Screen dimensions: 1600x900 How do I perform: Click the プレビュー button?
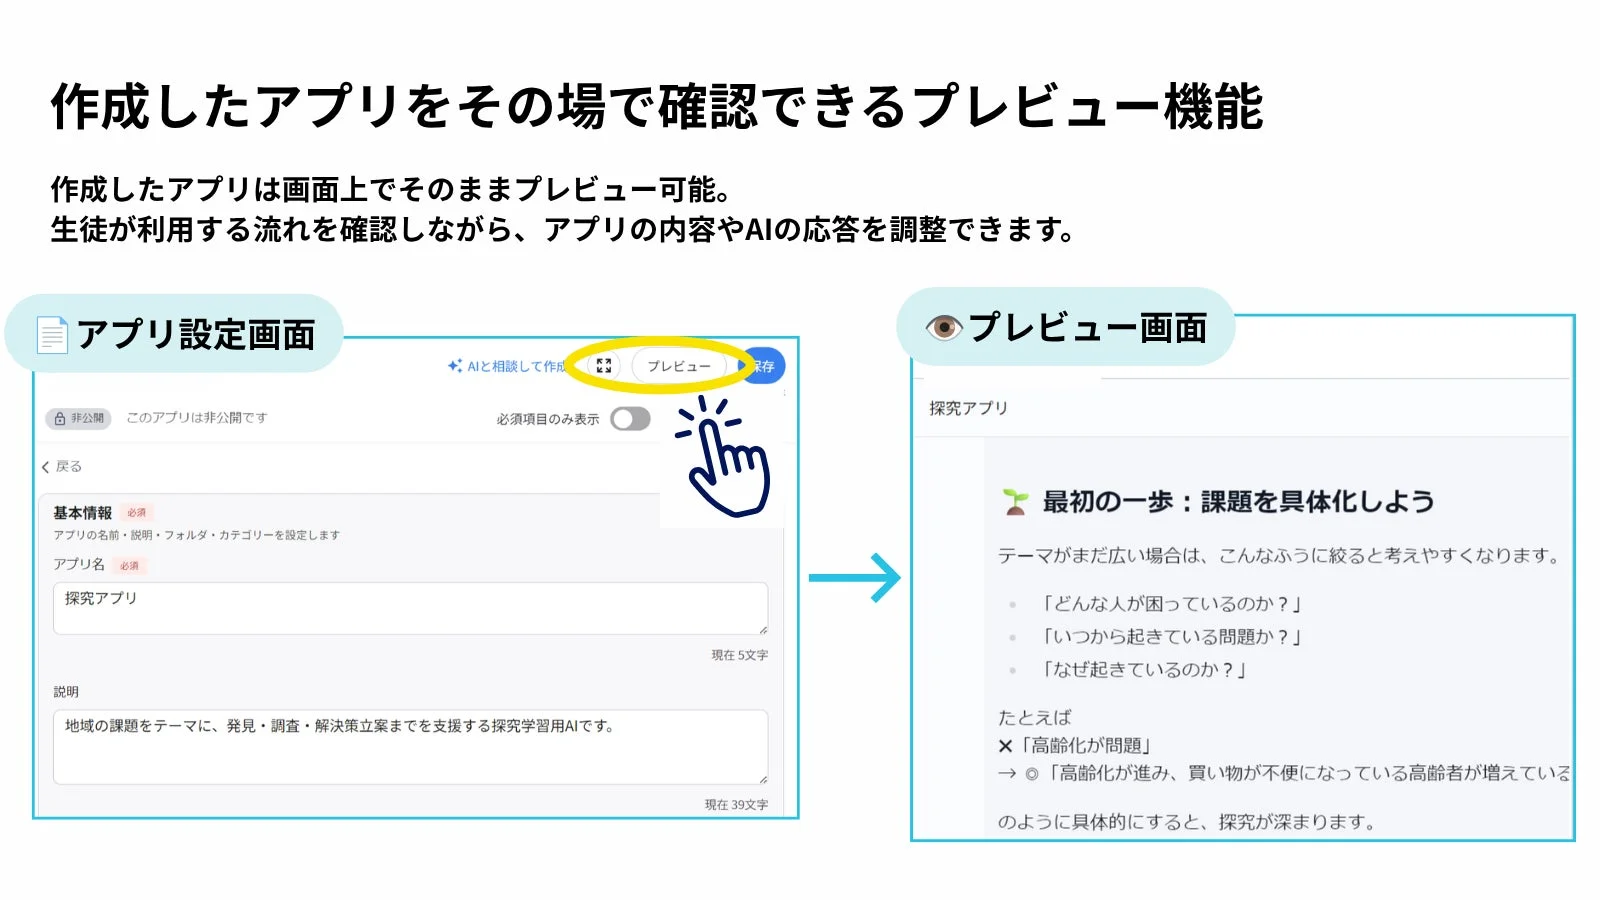679,366
